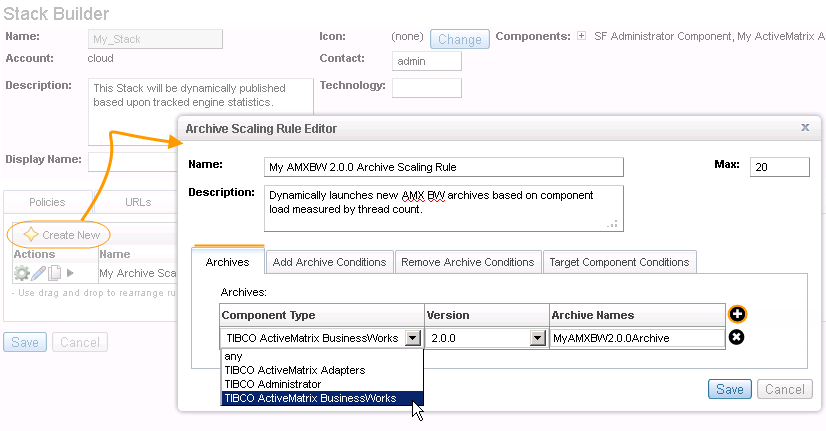Open the Remove Archive Conditions tab
The image size is (826, 431).
(467, 262)
